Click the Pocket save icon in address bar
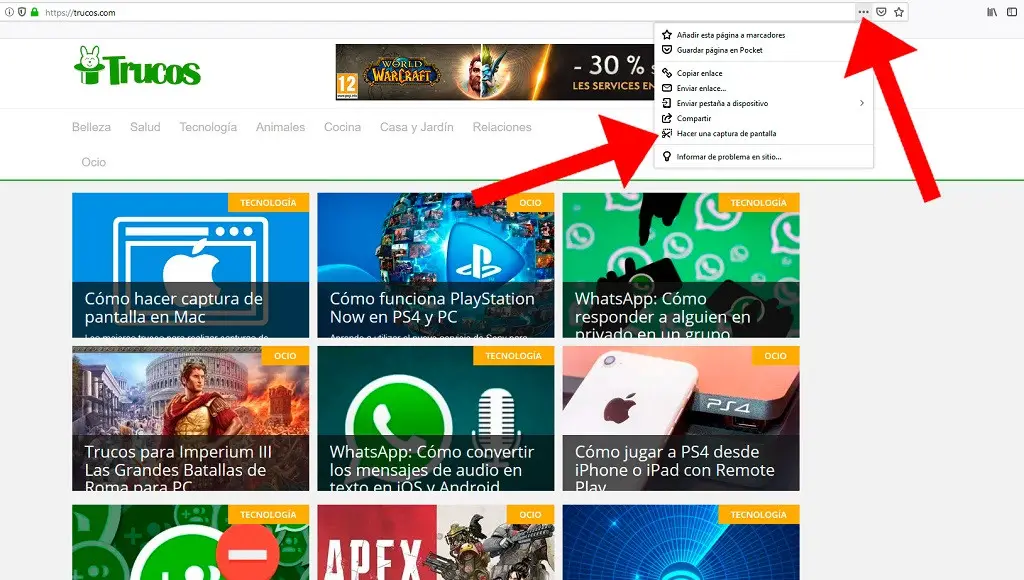This screenshot has height=580, width=1024. (x=881, y=12)
